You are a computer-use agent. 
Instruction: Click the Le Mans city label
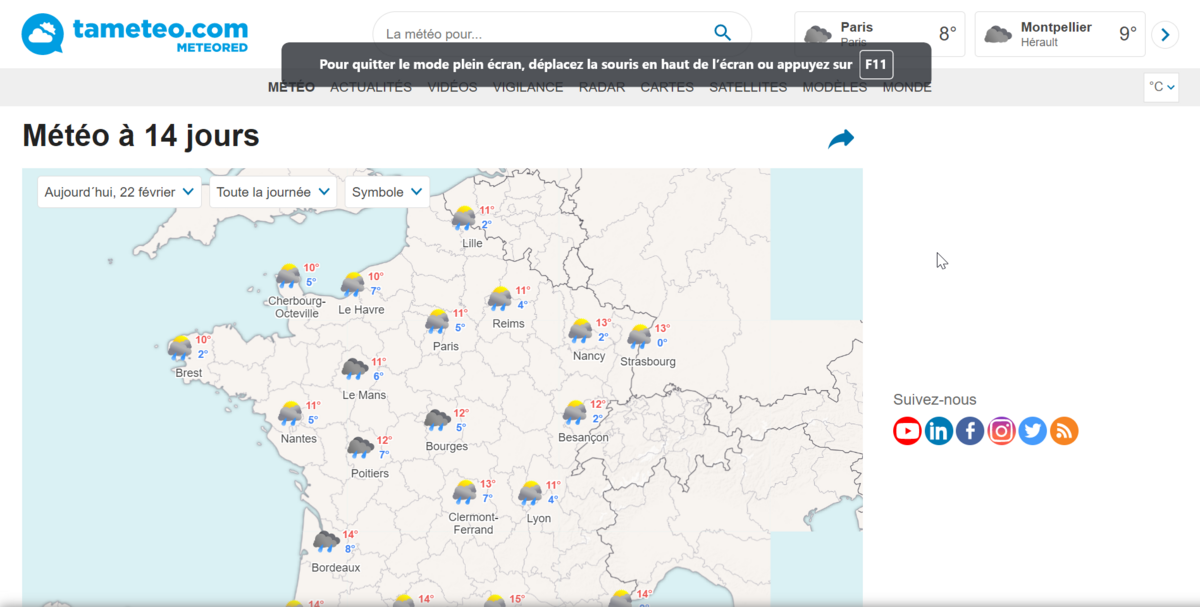pos(364,395)
